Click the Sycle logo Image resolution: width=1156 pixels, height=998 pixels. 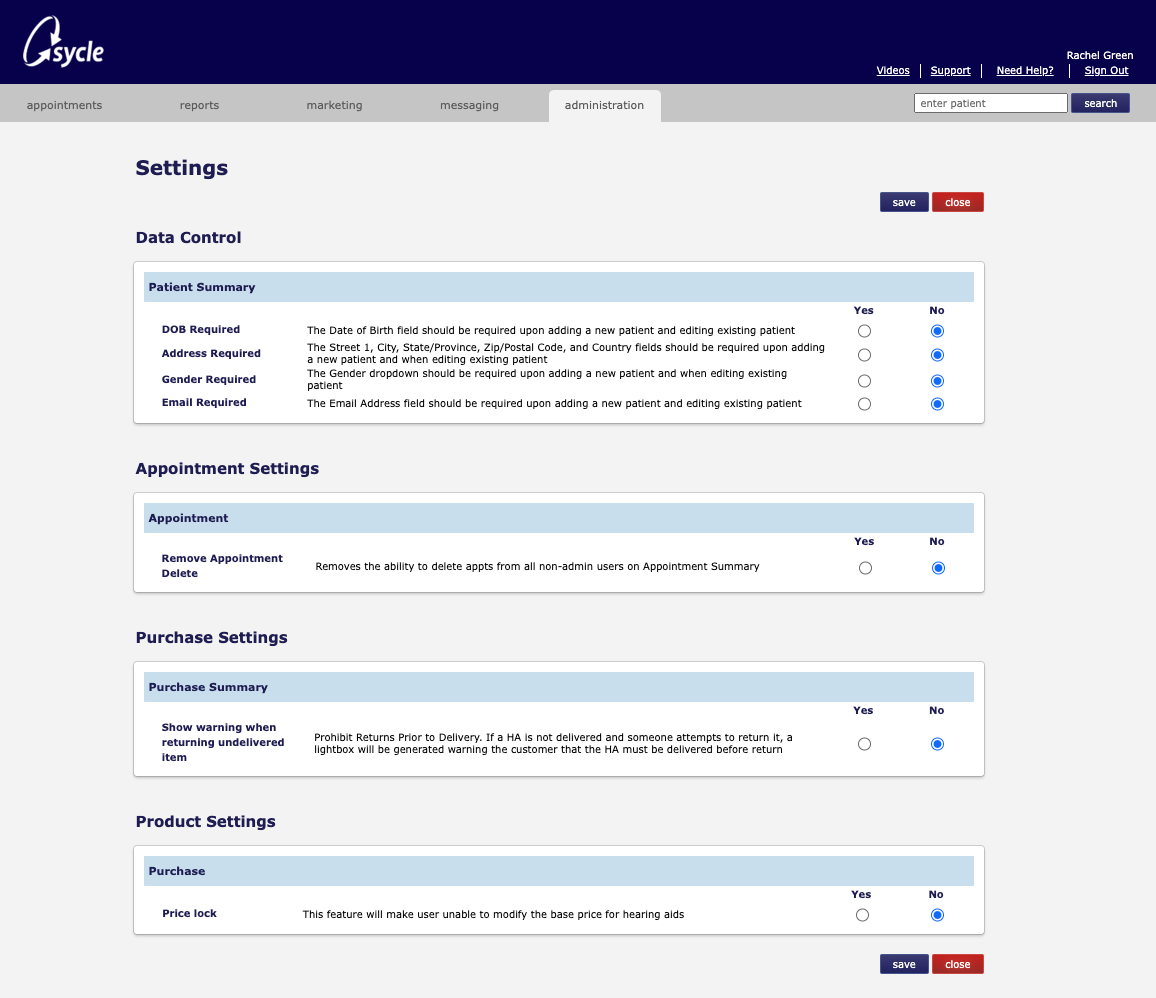point(62,42)
